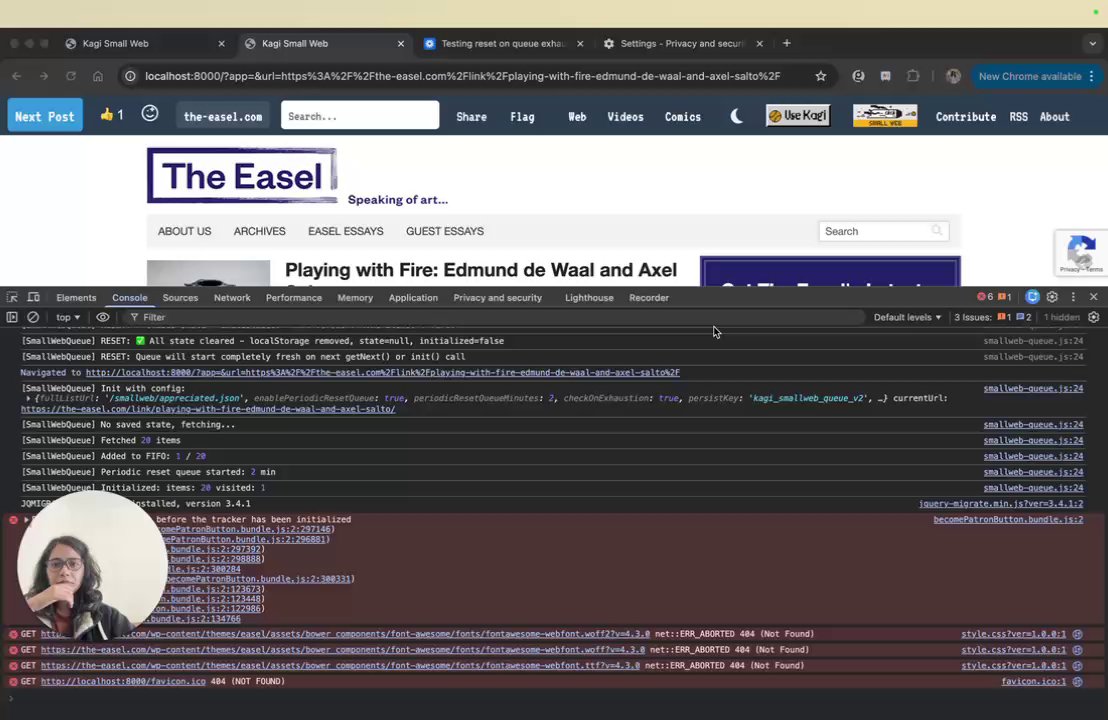
Task: Switch to the Elements tab
Action: (x=76, y=297)
